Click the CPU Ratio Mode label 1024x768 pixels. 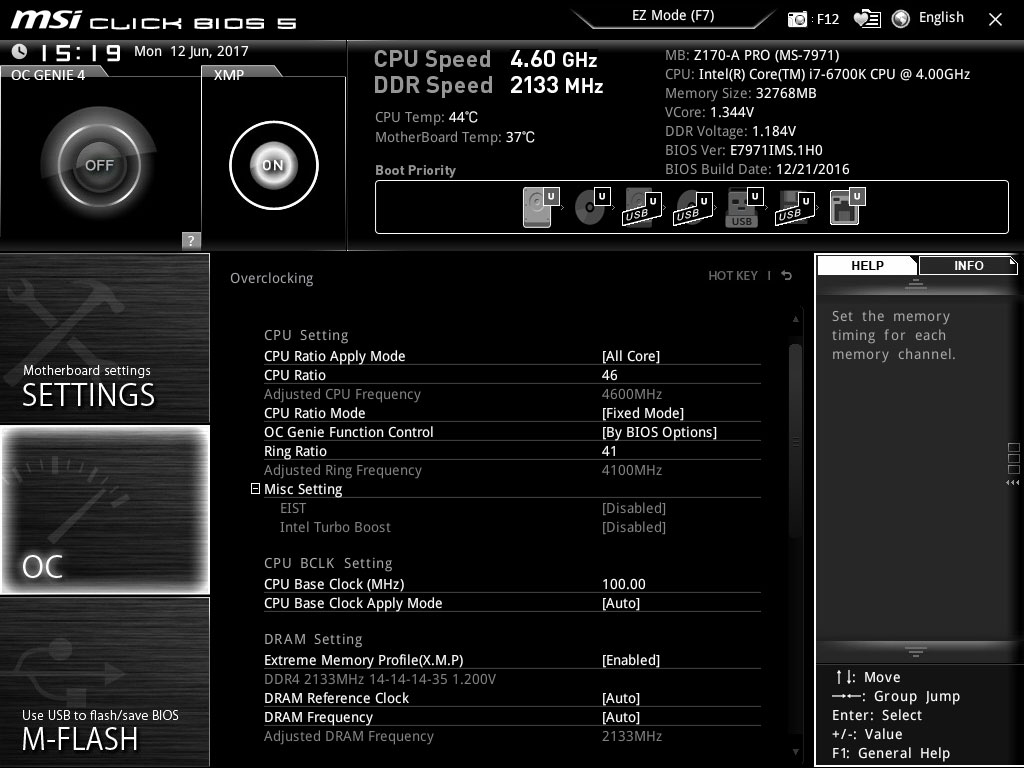tap(314, 413)
